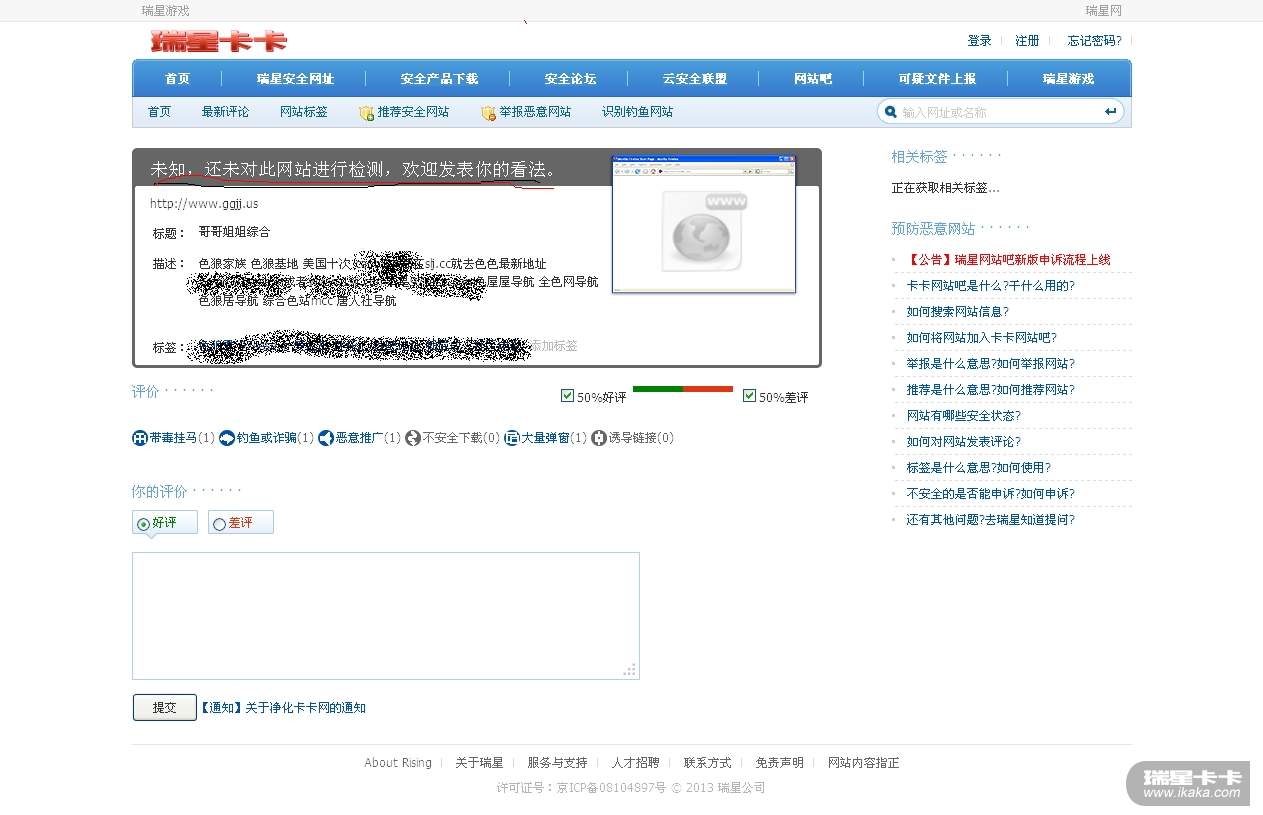
Task: Click the shield icon beside 举报恶意网站
Action: click(488, 113)
